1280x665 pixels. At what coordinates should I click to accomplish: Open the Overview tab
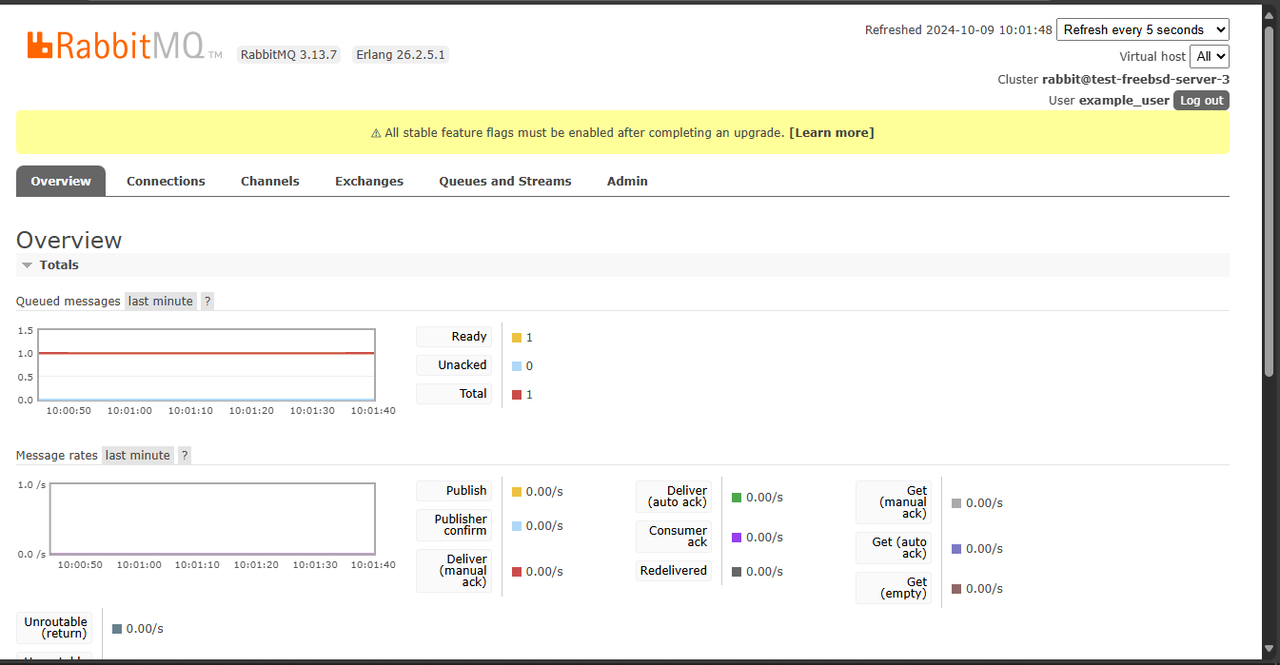tap(61, 181)
